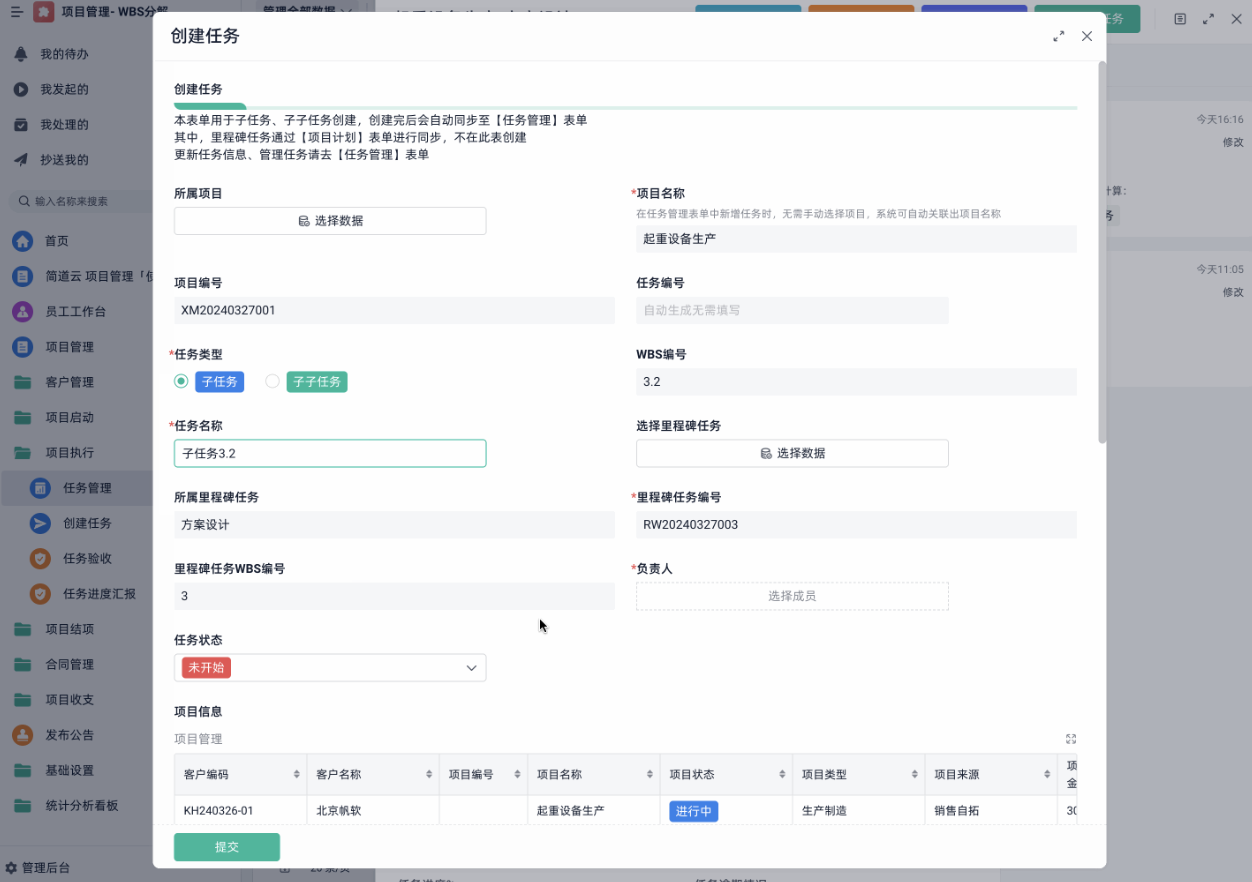Click the 首页 home icon
This screenshot has height=882, width=1252.
[22, 241]
